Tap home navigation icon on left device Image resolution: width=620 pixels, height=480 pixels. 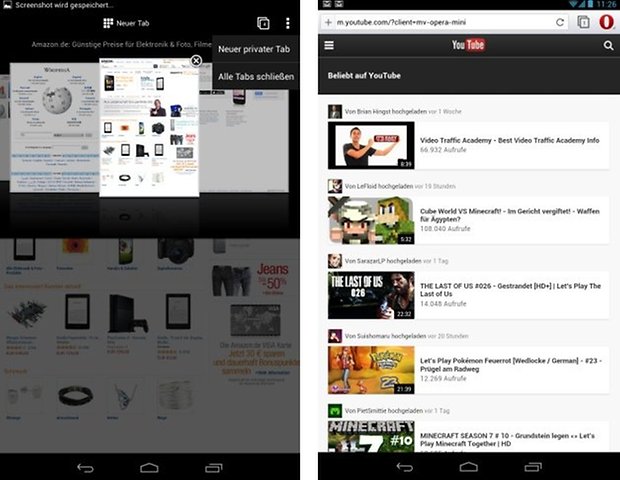[149, 468]
